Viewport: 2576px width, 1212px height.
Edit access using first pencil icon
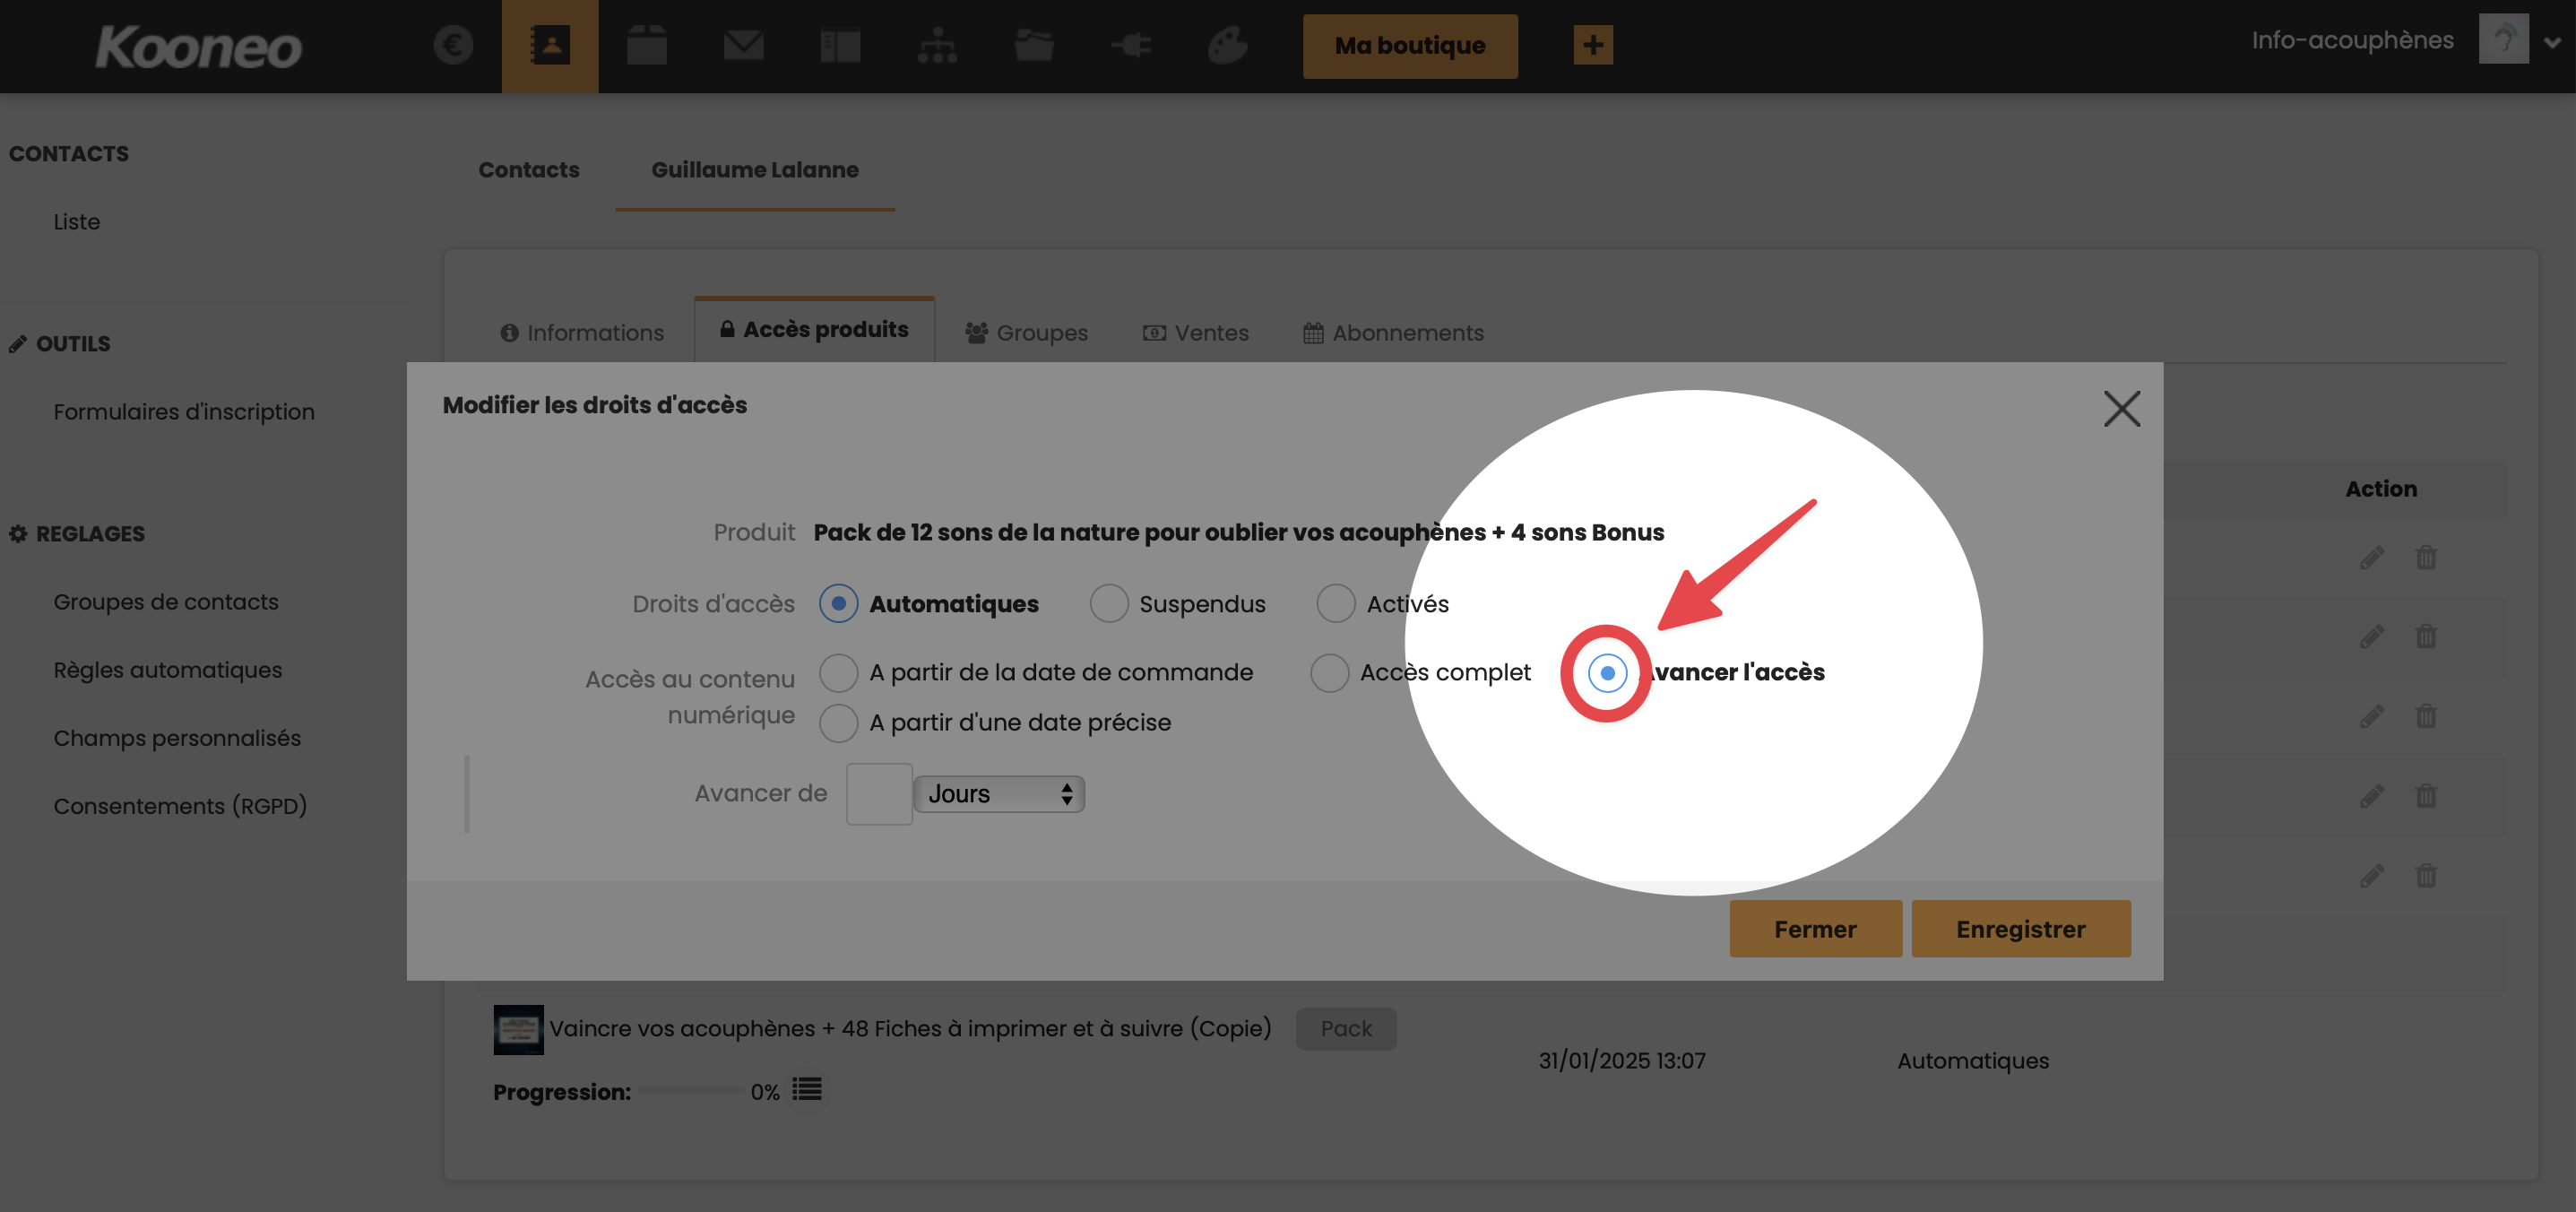tap(2372, 557)
